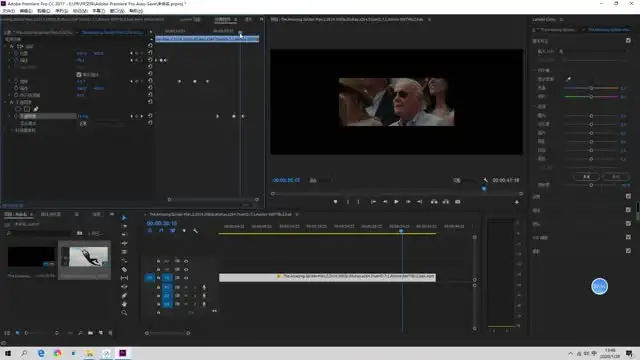Step back one frame in Program monitor
The width and height of the screenshot is (640, 360).
[x=384, y=202]
